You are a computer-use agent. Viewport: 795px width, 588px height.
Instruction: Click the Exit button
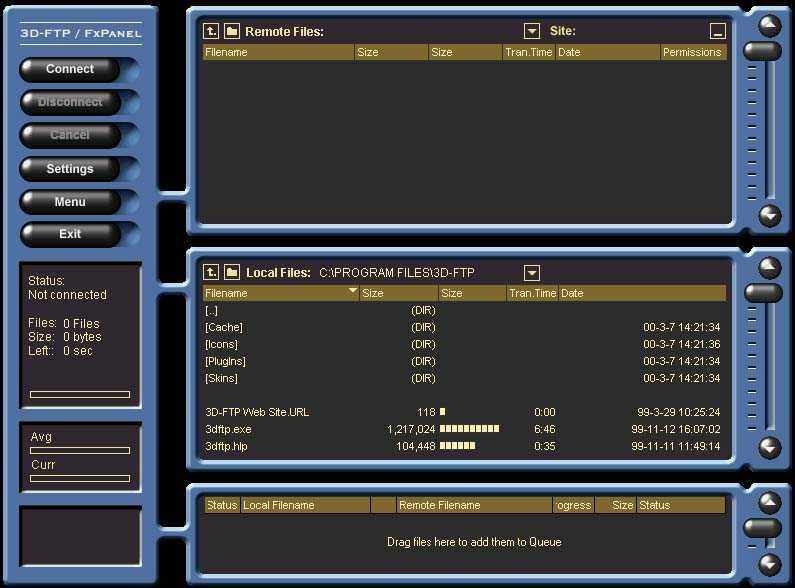[70, 234]
